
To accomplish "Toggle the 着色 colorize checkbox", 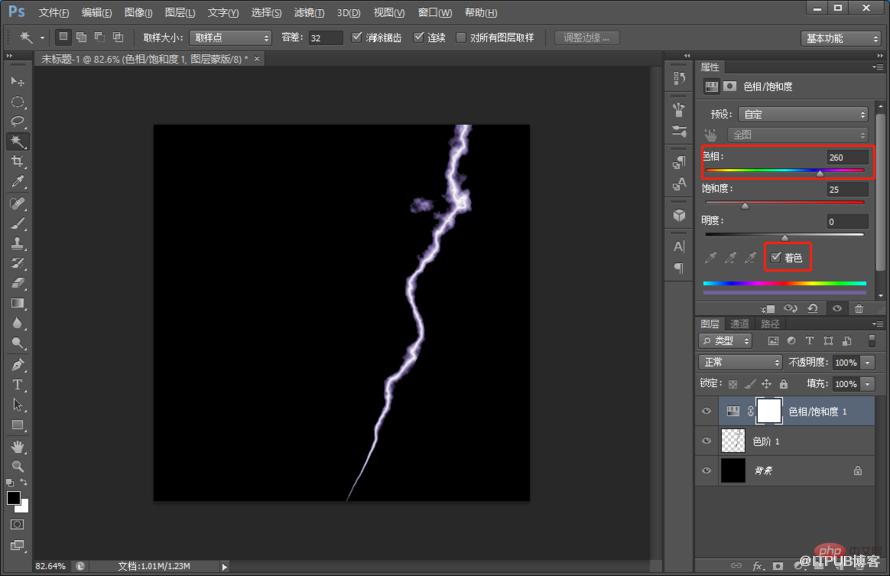I will tap(776, 257).
